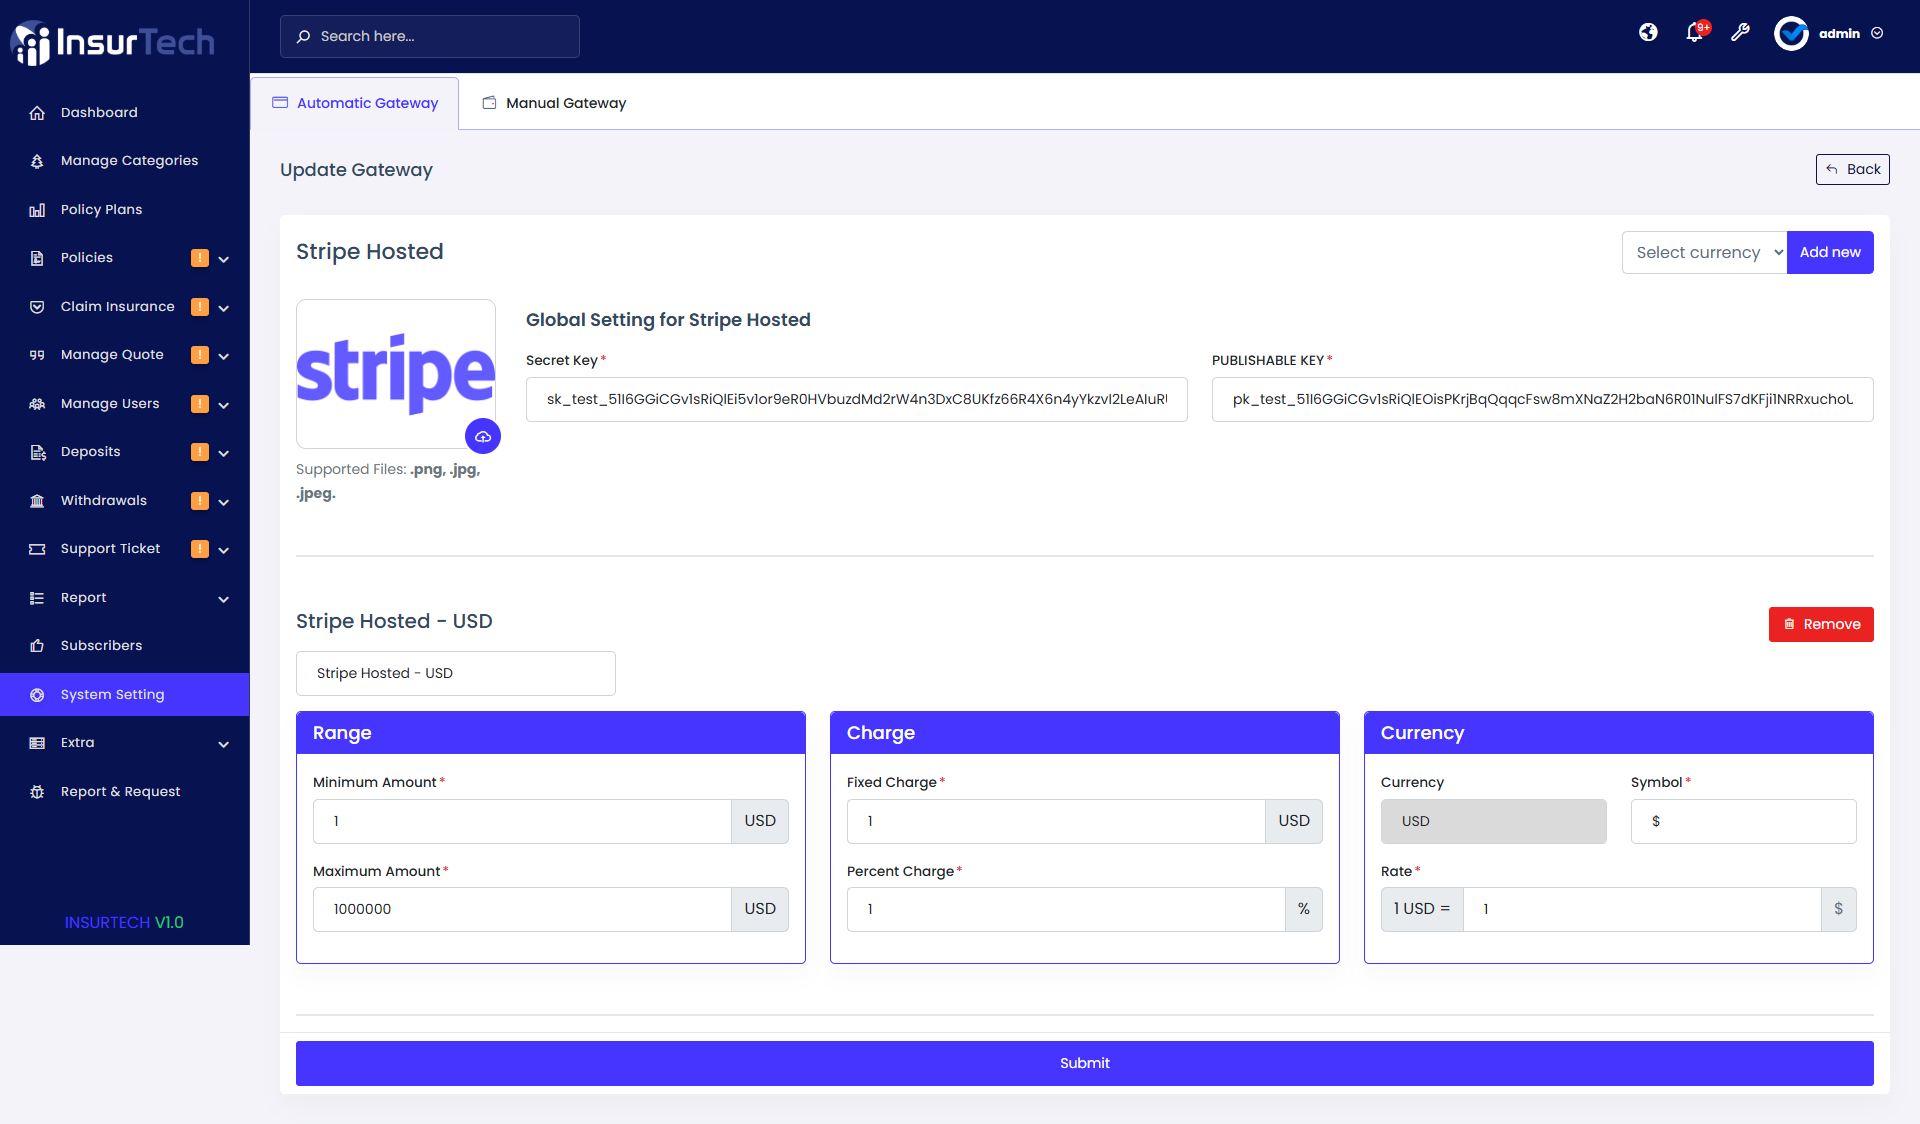Image resolution: width=1920 pixels, height=1124 pixels.
Task: Expand the Report sidebar section
Action: pyautogui.click(x=224, y=599)
